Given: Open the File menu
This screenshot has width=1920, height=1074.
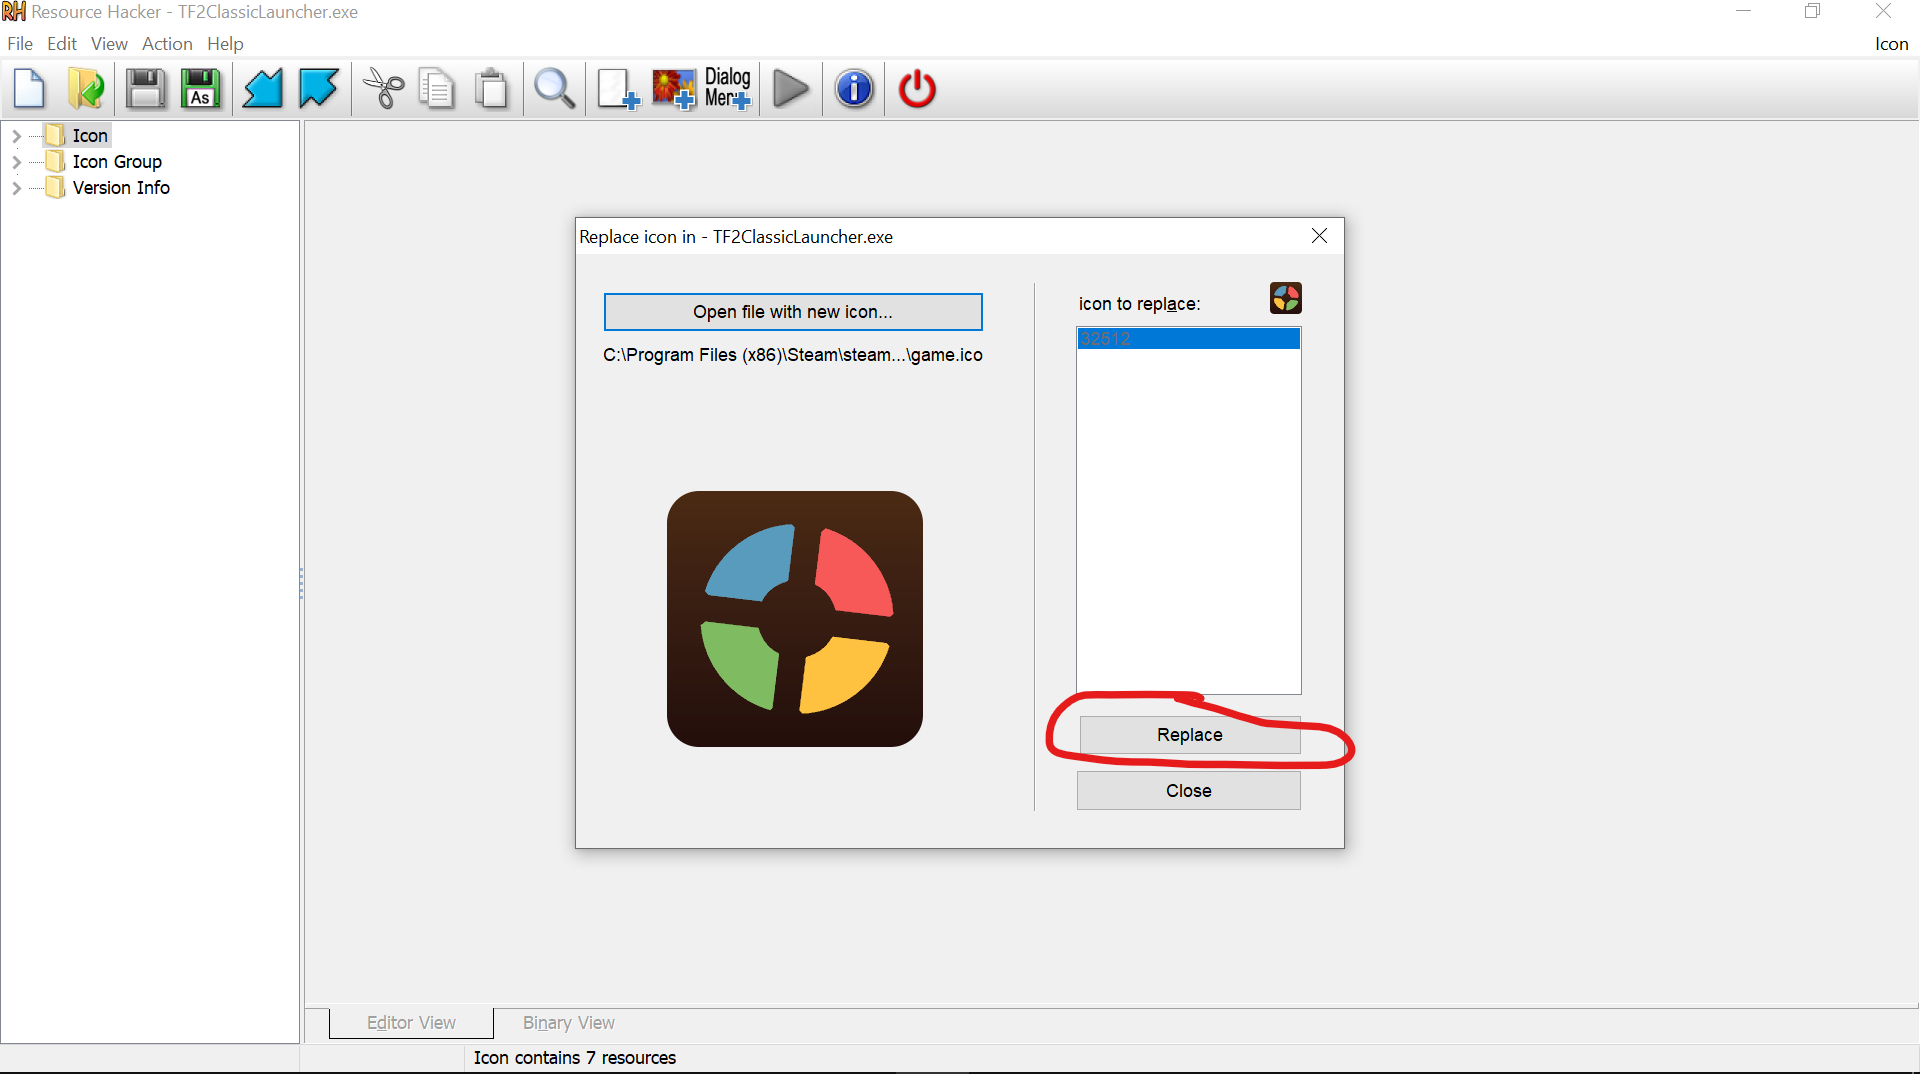Looking at the screenshot, I should pos(20,44).
